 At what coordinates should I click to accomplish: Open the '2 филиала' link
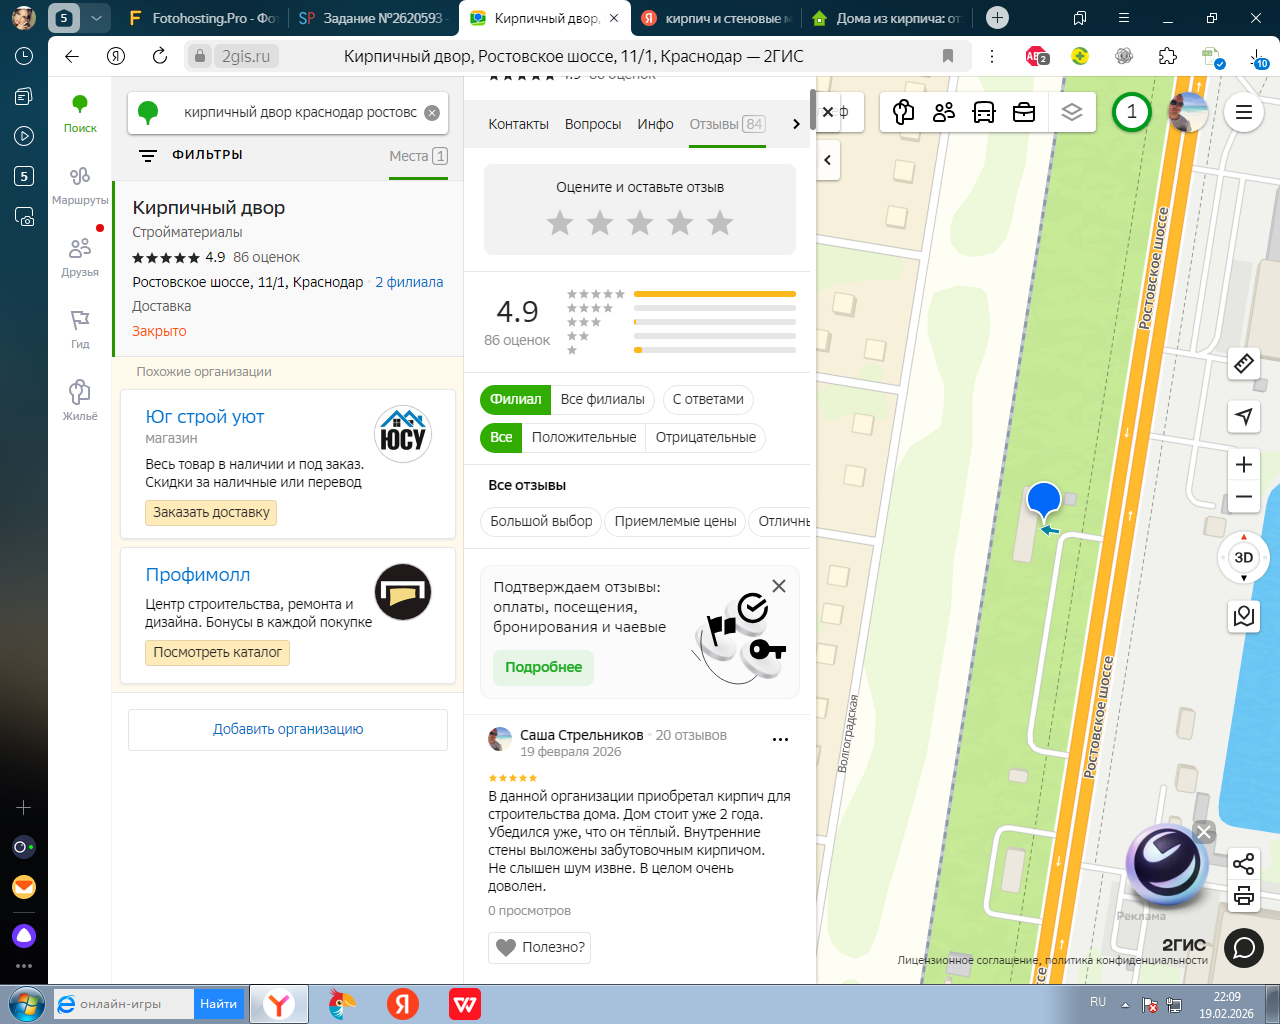(409, 282)
